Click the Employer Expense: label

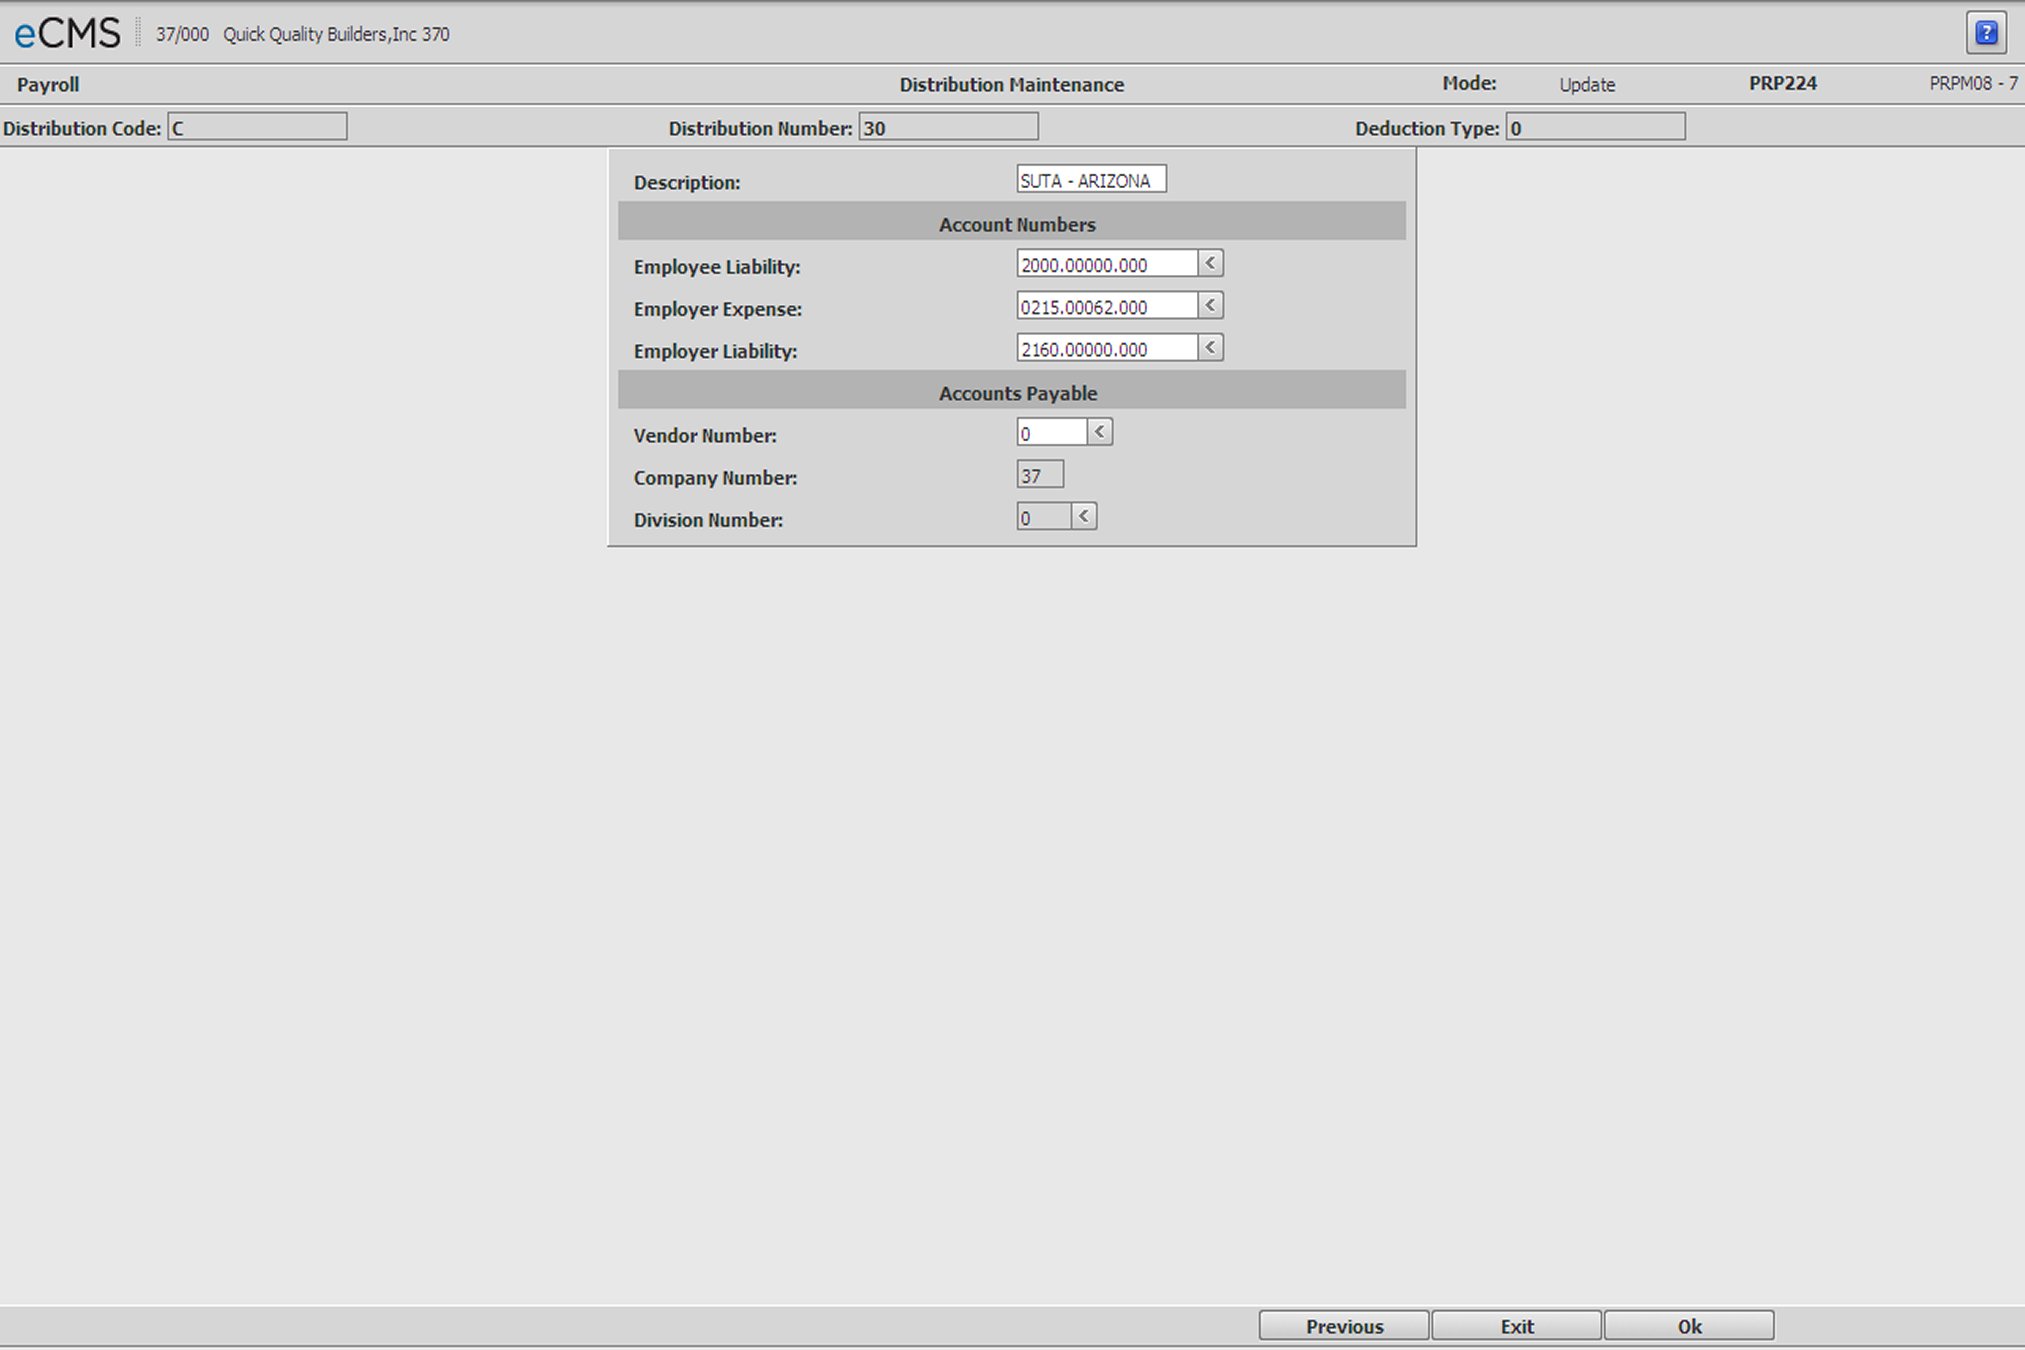click(718, 309)
